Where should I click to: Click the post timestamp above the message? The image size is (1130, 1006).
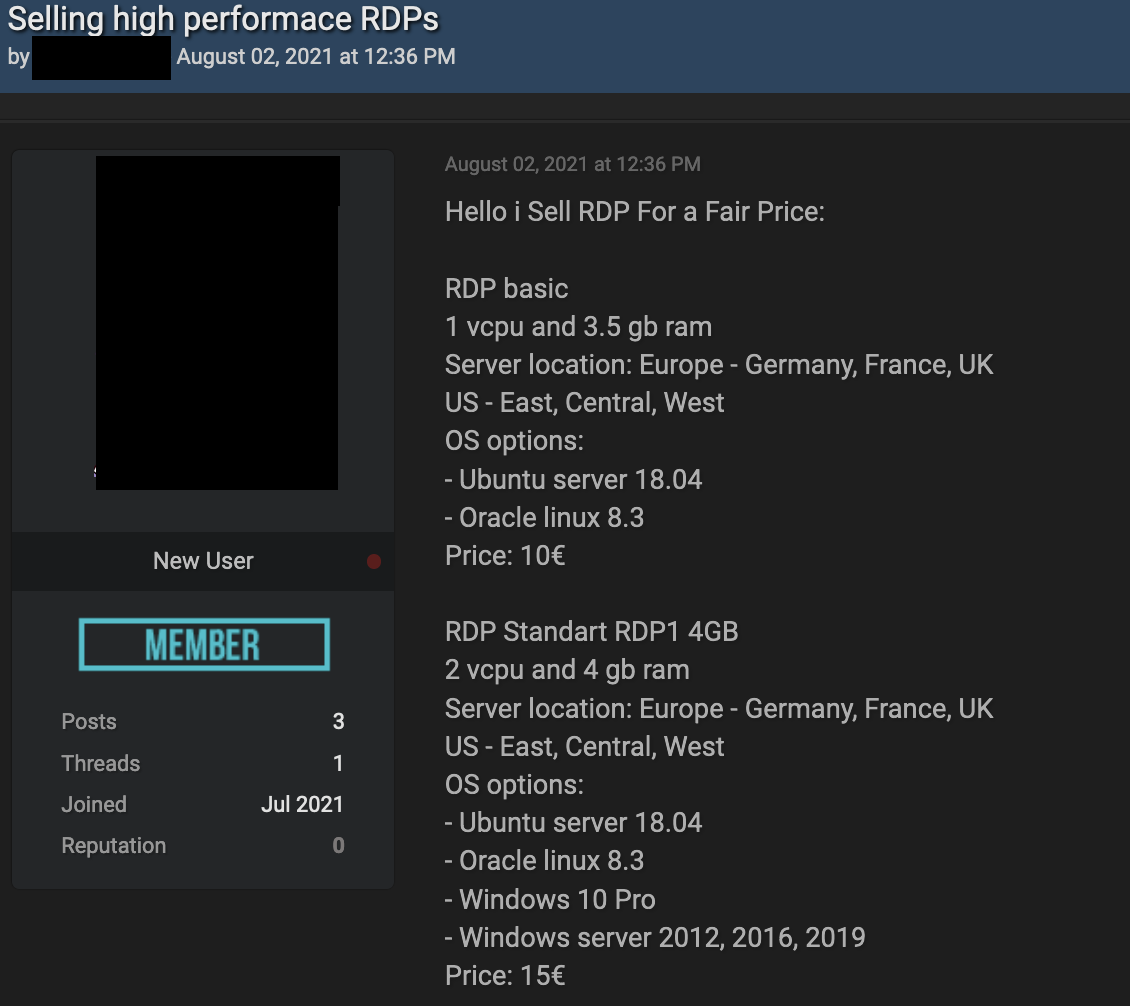[x=572, y=164]
